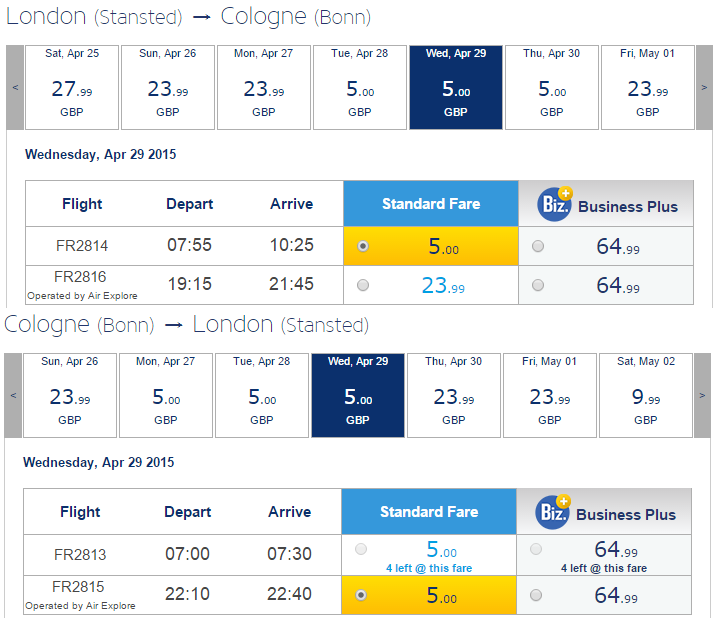Click the outbound Business Plus Biz icon

(x=554, y=204)
